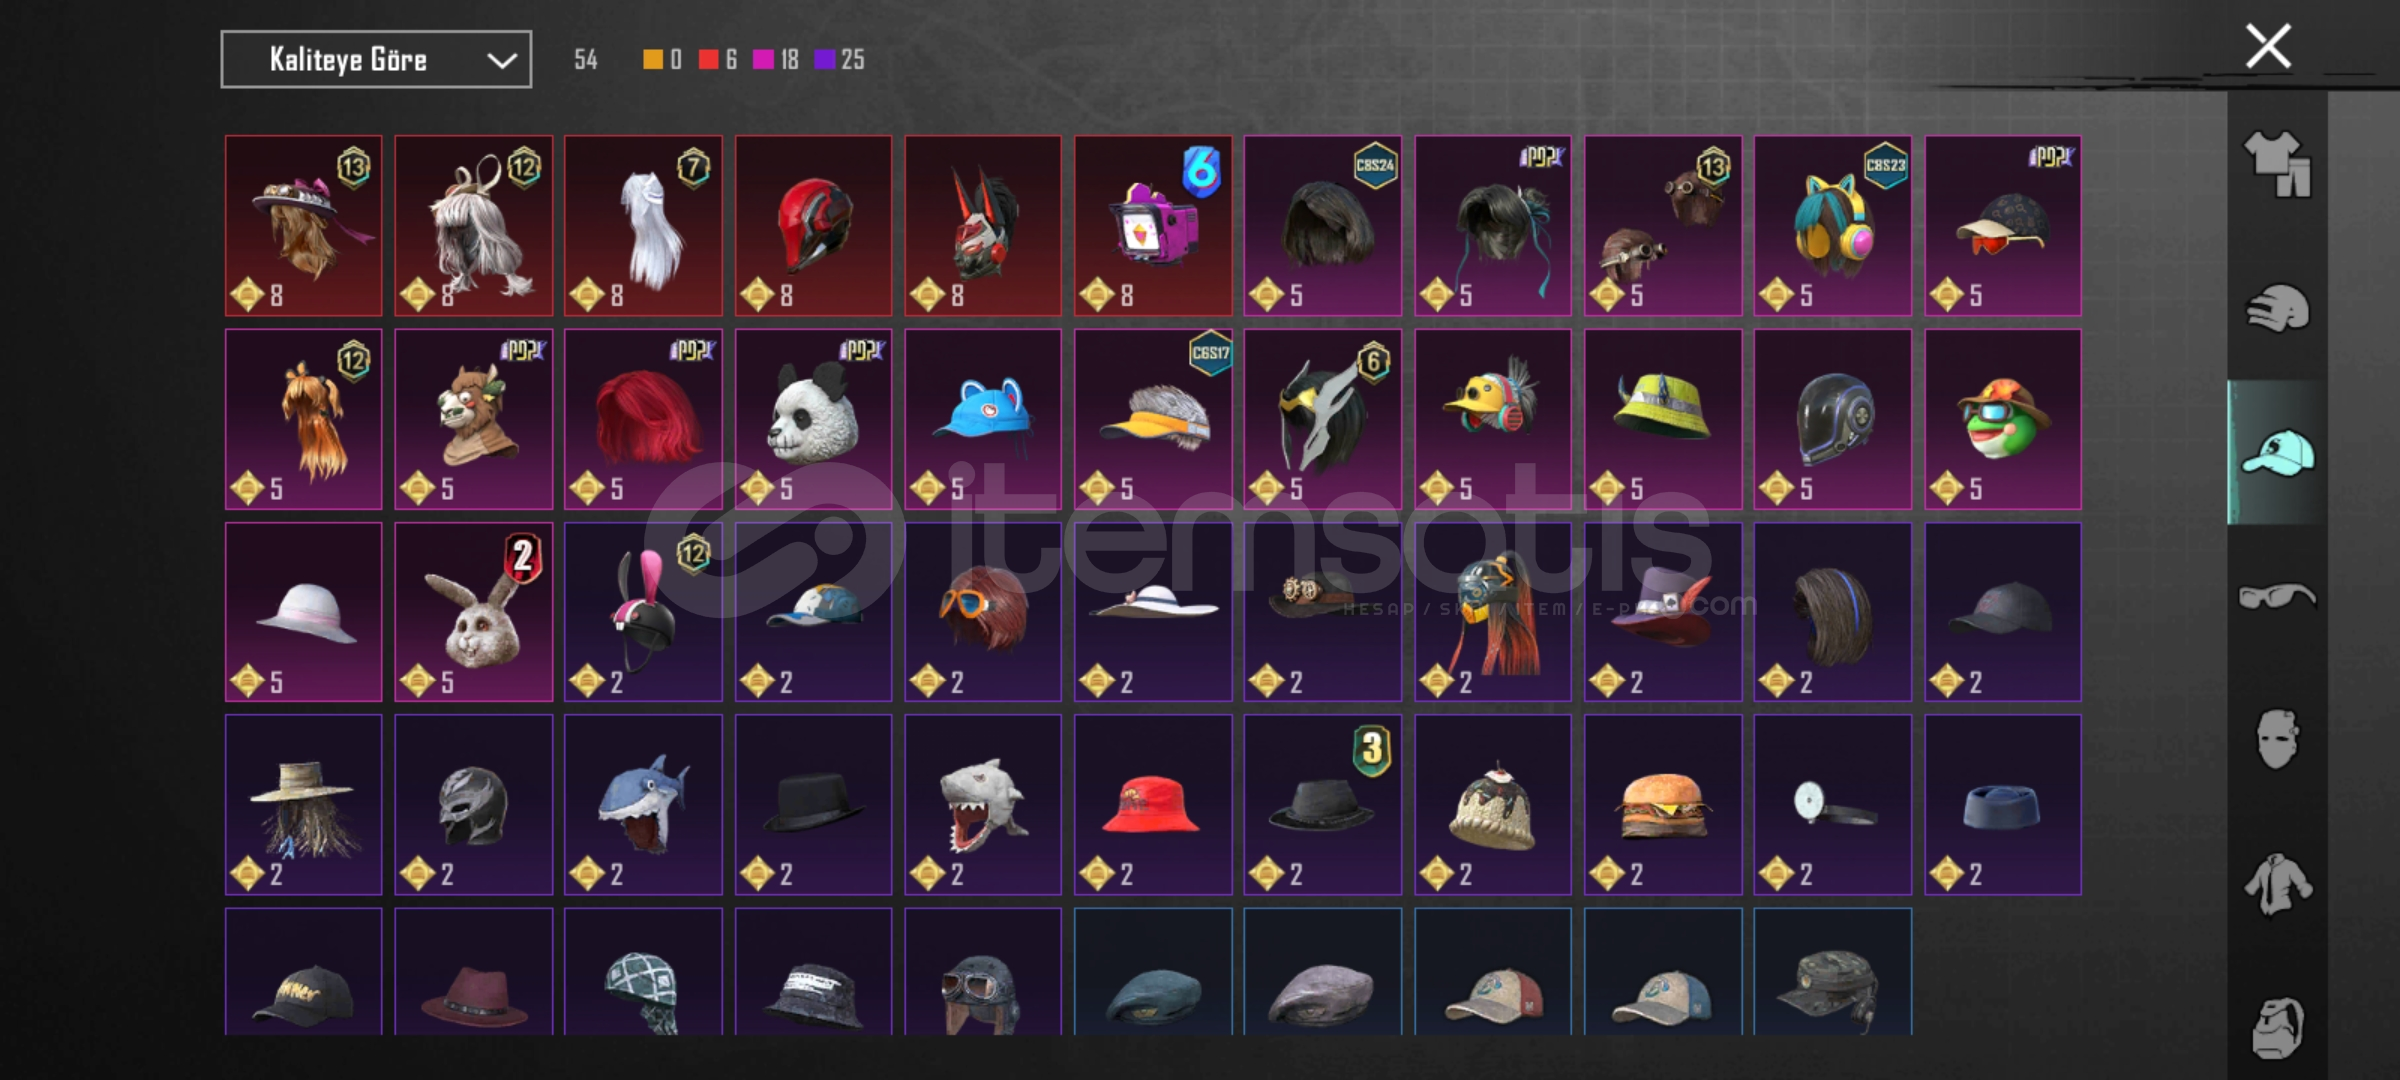Choose the burger hat item
Viewport: 2400px width, 1080px height.
coord(1662,804)
